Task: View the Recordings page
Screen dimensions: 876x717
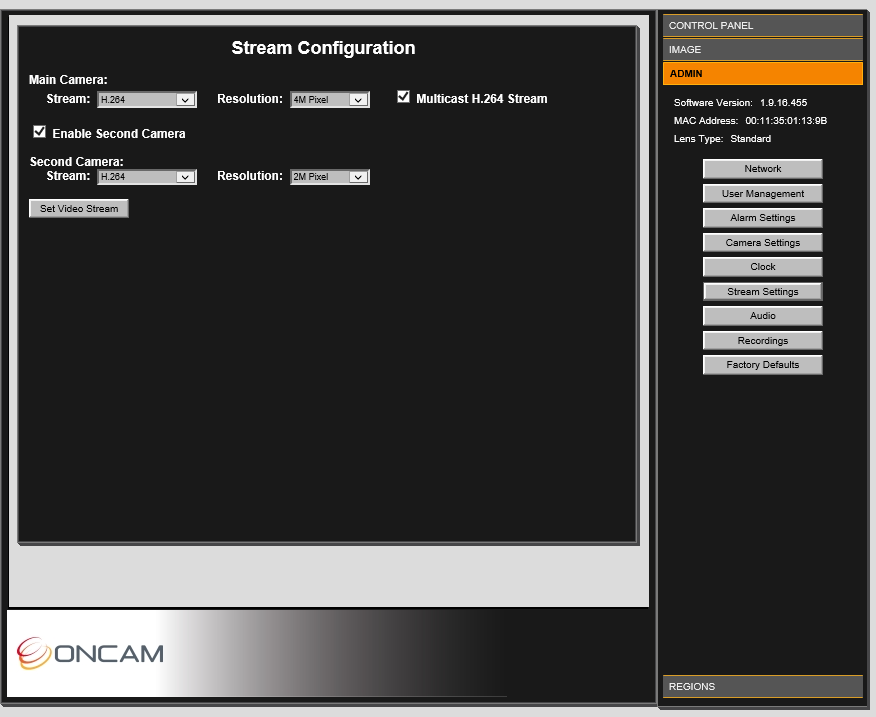Action: pos(763,340)
